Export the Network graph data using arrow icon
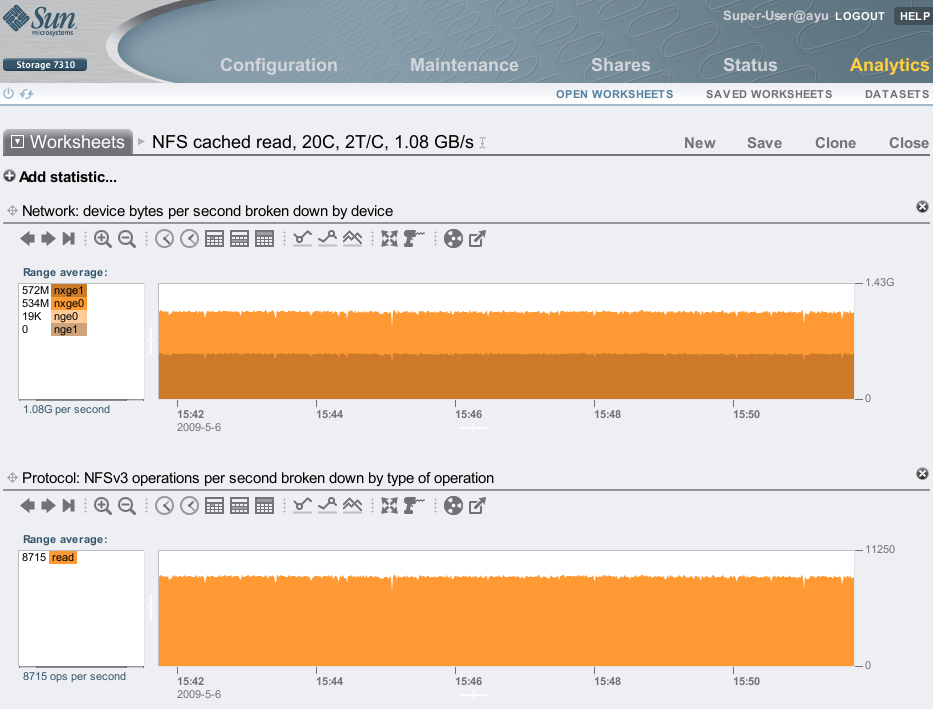 click(x=478, y=239)
